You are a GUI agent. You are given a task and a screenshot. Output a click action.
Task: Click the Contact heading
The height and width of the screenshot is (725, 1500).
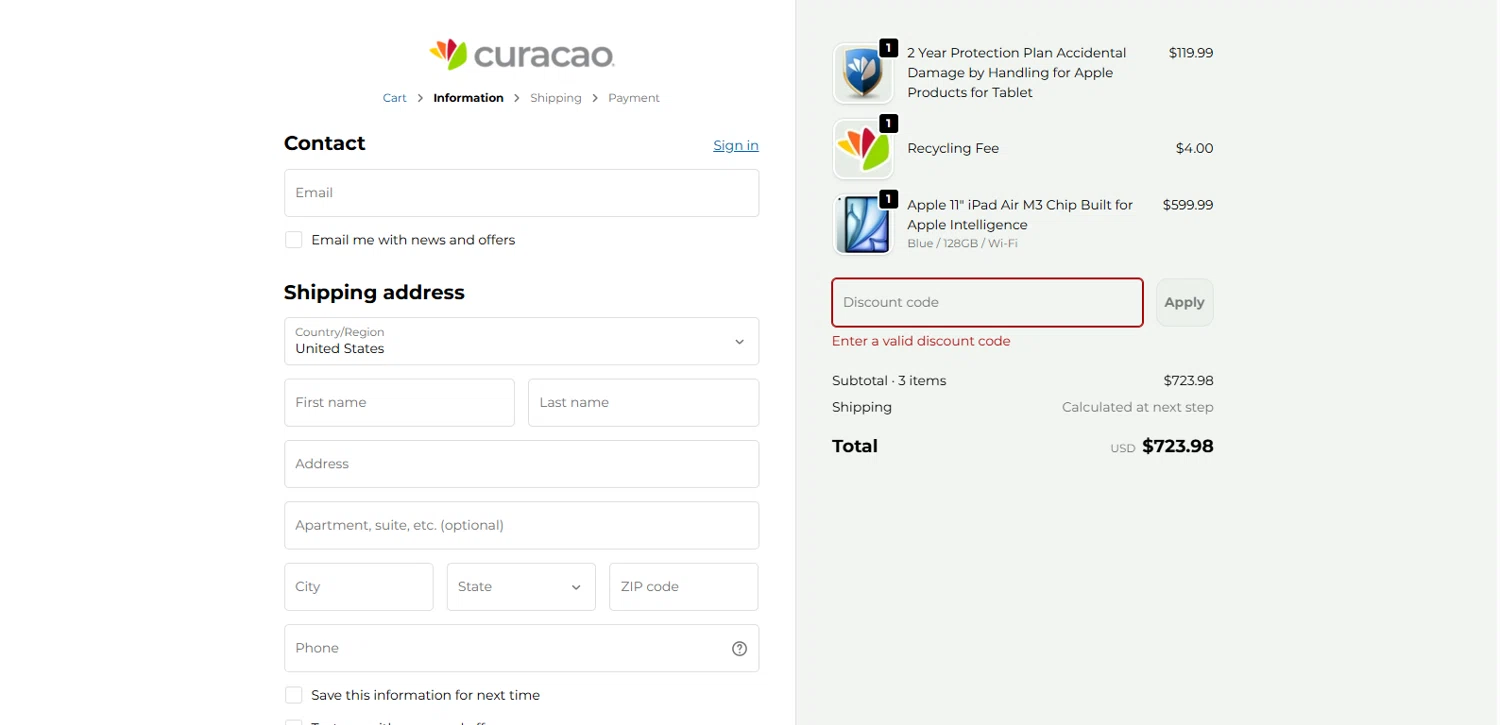click(325, 143)
